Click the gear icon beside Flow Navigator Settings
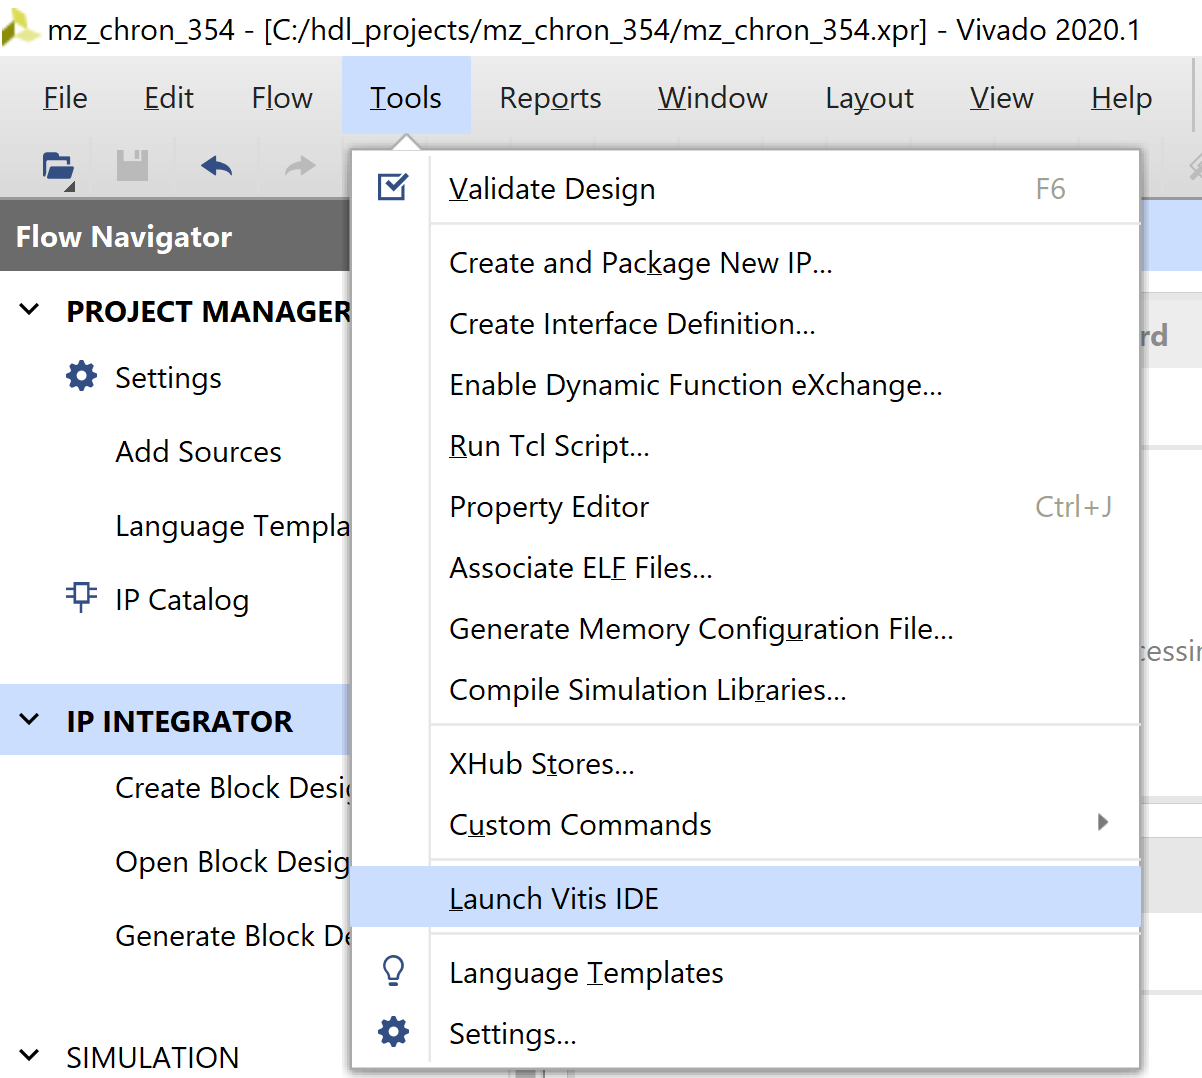The height and width of the screenshot is (1078, 1202). coord(81,377)
